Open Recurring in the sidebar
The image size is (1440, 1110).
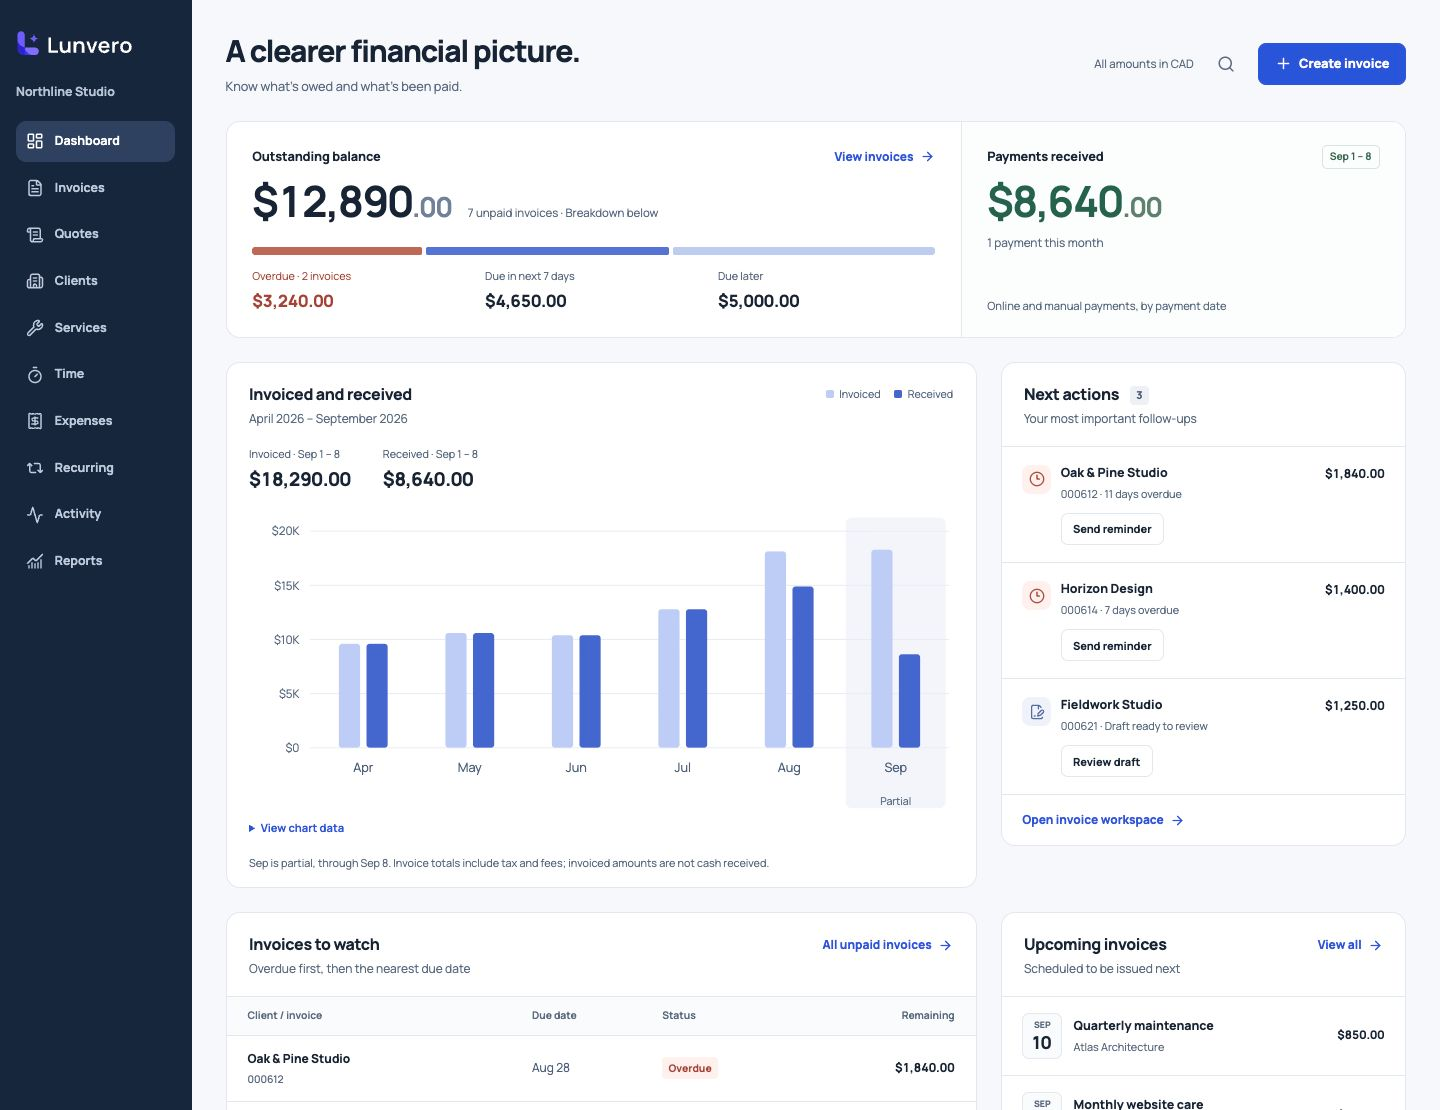click(95, 468)
